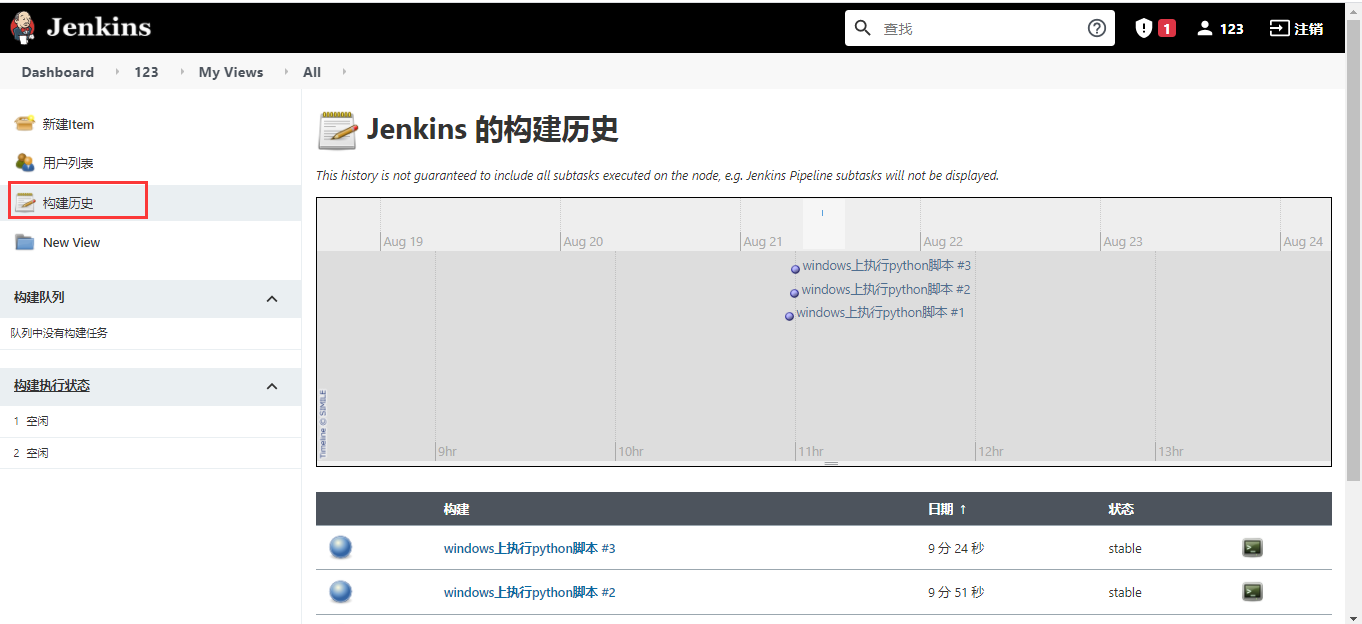1362x624 pixels.
Task: Select timeline event python脚本 #2
Action: point(886,290)
